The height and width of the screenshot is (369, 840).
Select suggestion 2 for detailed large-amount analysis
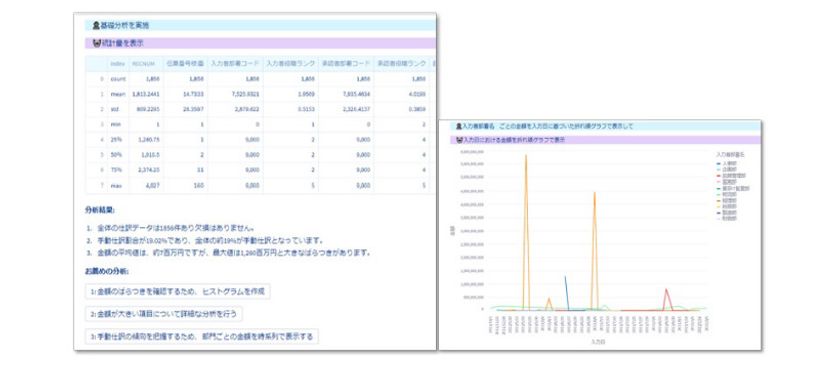click(164, 314)
